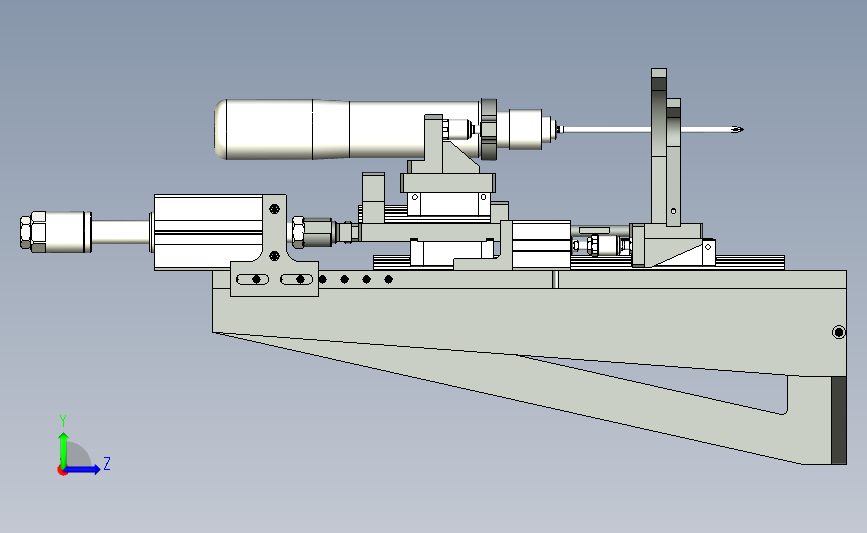Click the green Y axis arrow of triad
The image size is (867, 533).
pyautogui.click(x=64, y=449)
